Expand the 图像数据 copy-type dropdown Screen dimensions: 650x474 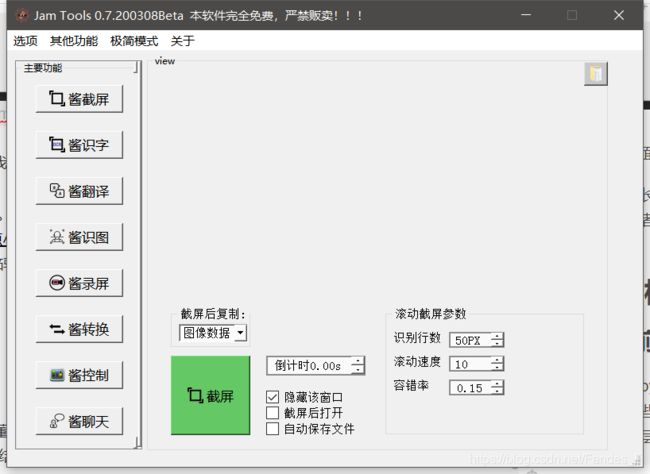(240, 333)
